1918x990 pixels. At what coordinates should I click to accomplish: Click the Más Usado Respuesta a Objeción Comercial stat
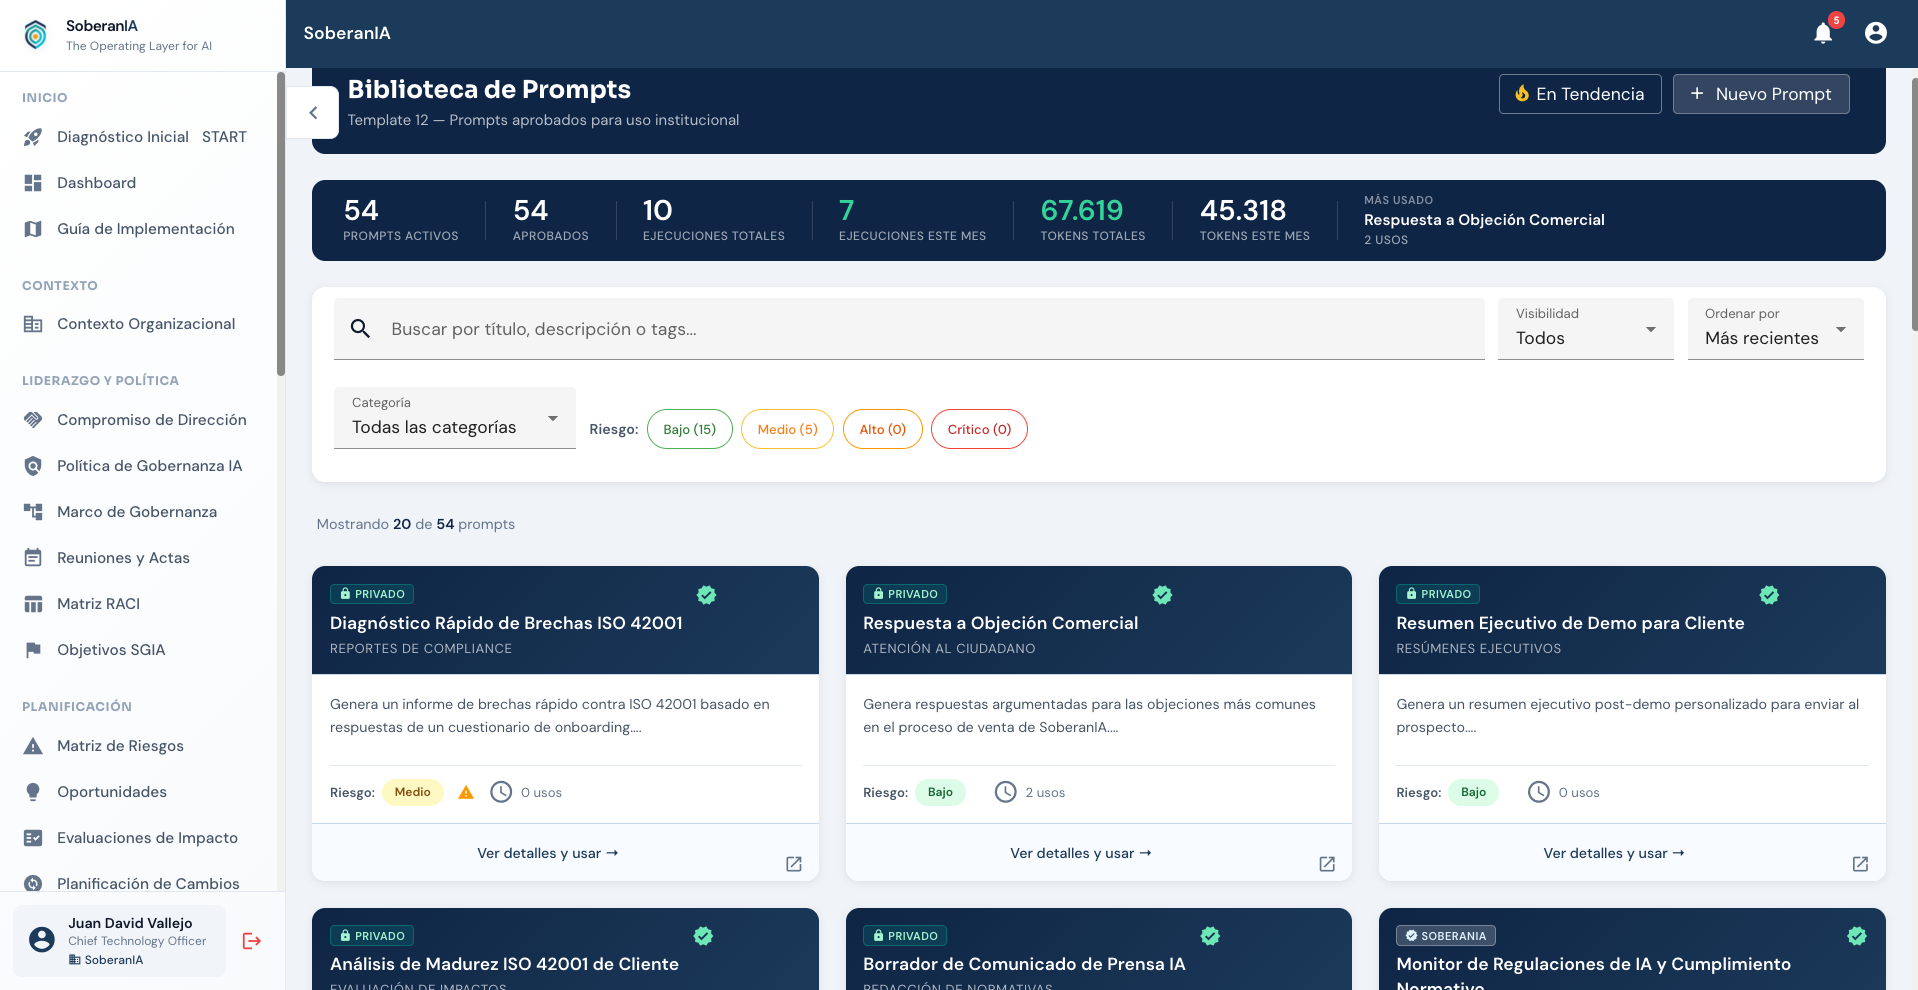click(x=1484, y=220)
